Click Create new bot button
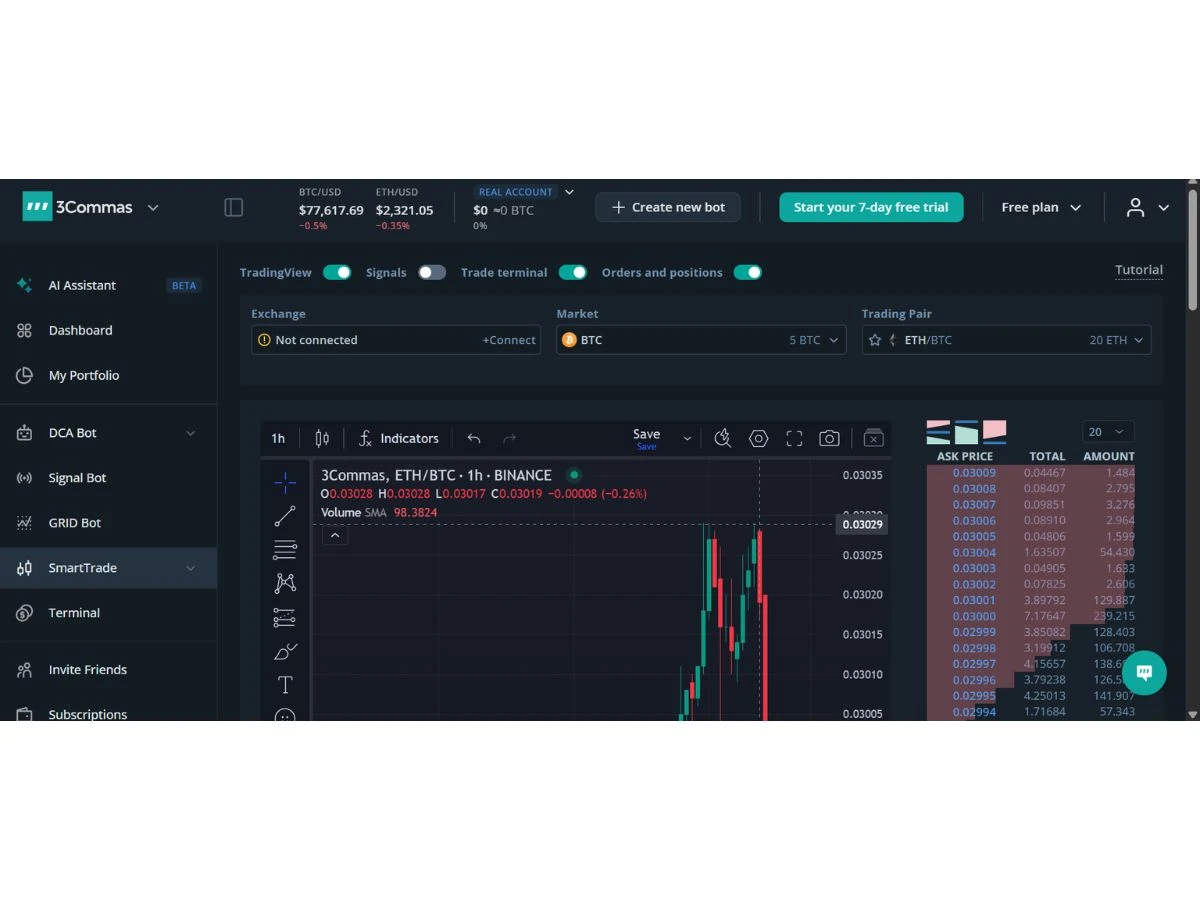This screenshot has height=900, width=1200. pyautogui.click(x=668, y=207)
